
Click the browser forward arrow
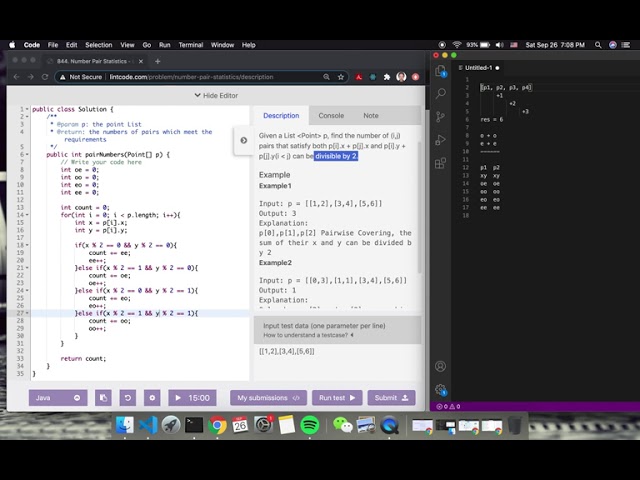31,77
